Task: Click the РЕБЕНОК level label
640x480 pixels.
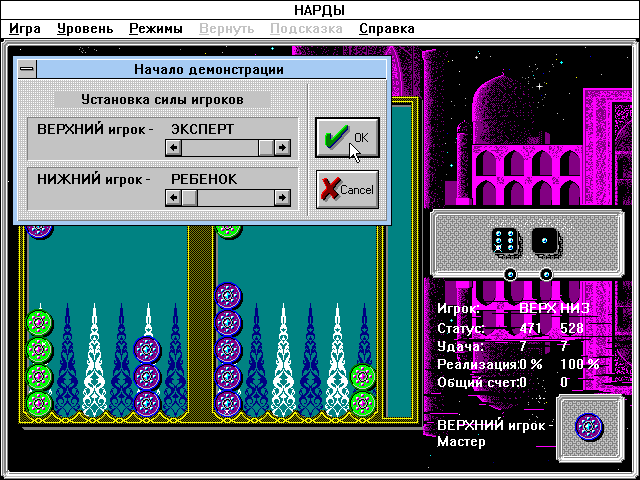Action: tap(204, 179)
